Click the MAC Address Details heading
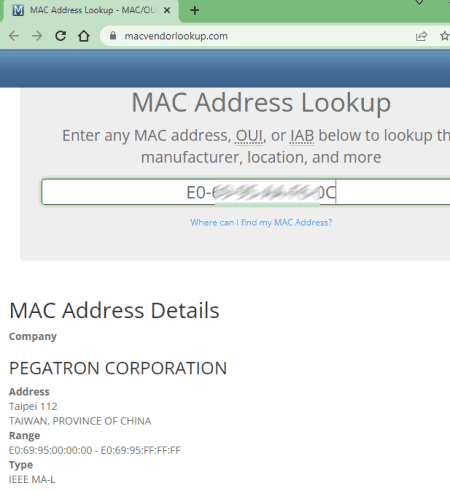This screenshot has height=491, width=450. point(114,310)
